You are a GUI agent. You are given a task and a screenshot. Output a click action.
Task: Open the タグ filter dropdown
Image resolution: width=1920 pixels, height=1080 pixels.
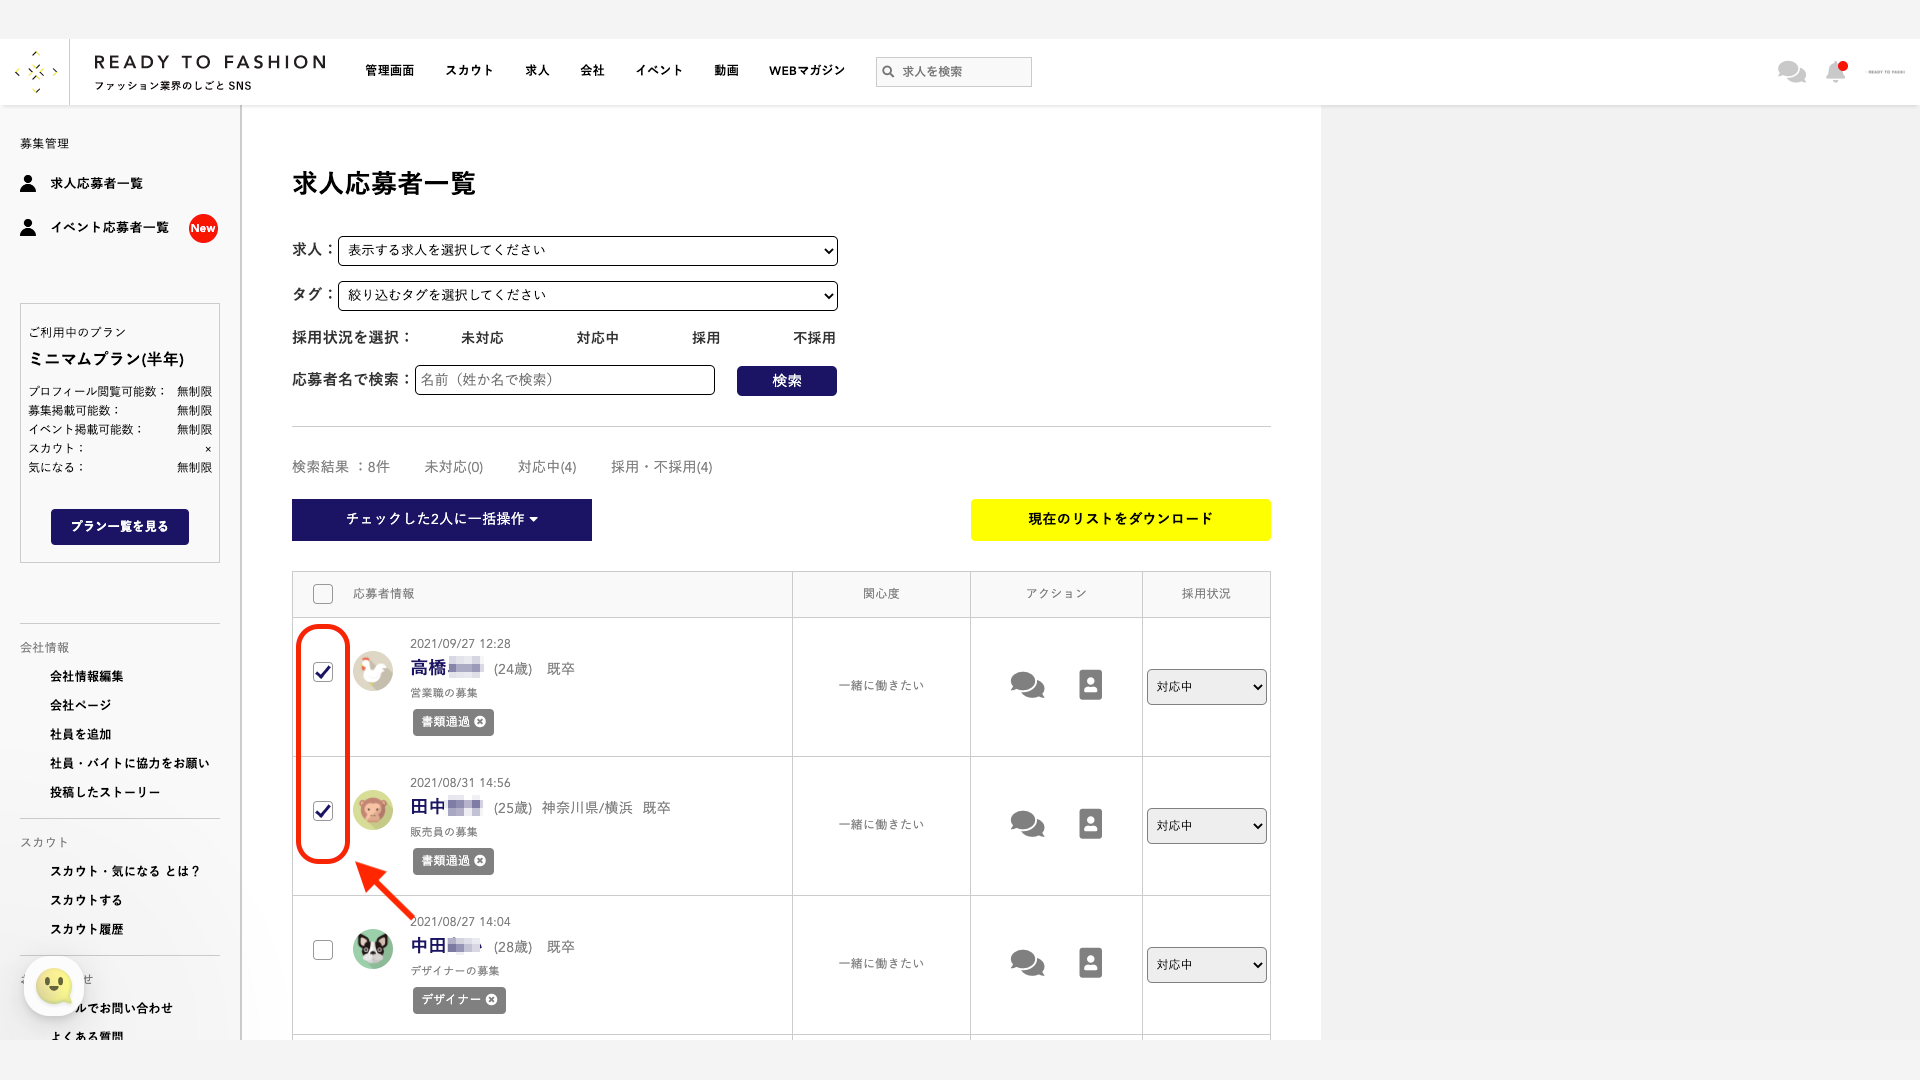pos(587,296)
